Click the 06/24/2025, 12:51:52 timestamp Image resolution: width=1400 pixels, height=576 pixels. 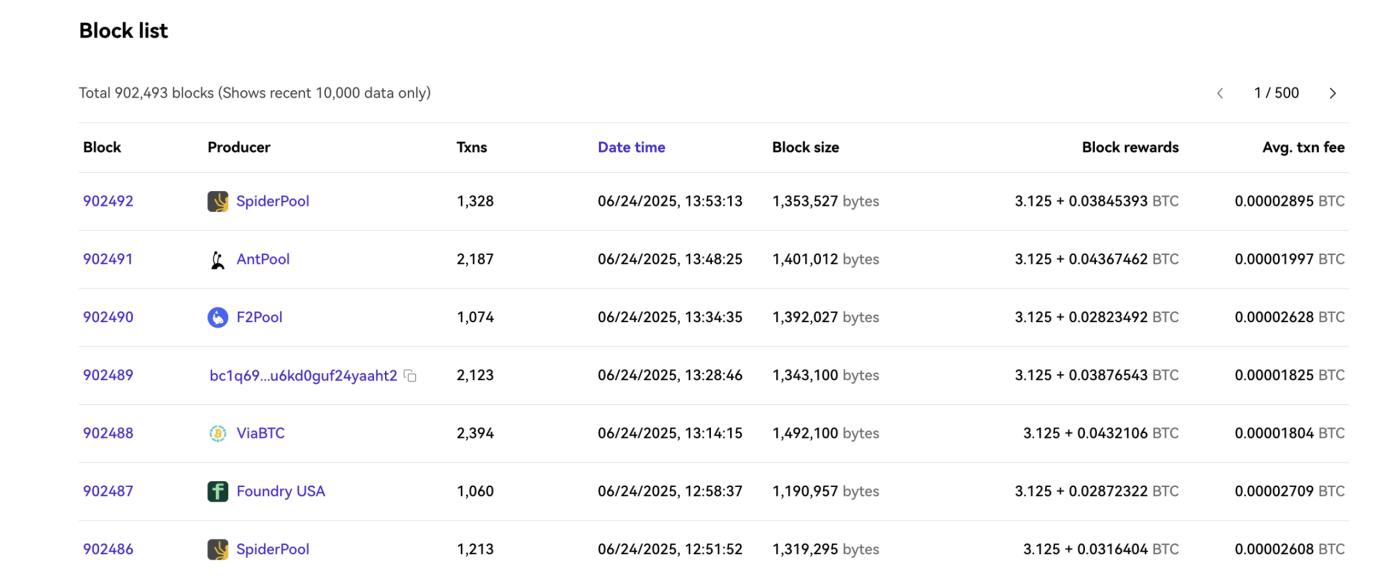670,549
